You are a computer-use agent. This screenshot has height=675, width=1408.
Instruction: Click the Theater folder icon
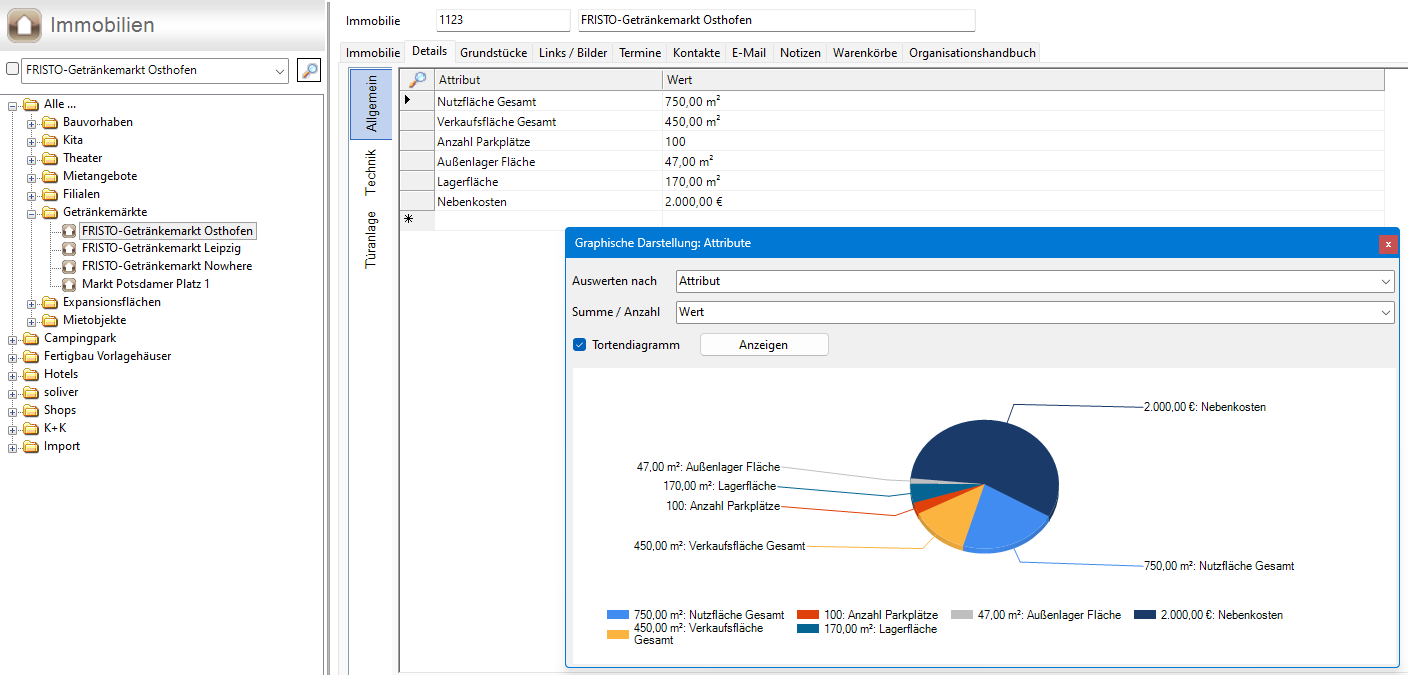tap(50, 158)
